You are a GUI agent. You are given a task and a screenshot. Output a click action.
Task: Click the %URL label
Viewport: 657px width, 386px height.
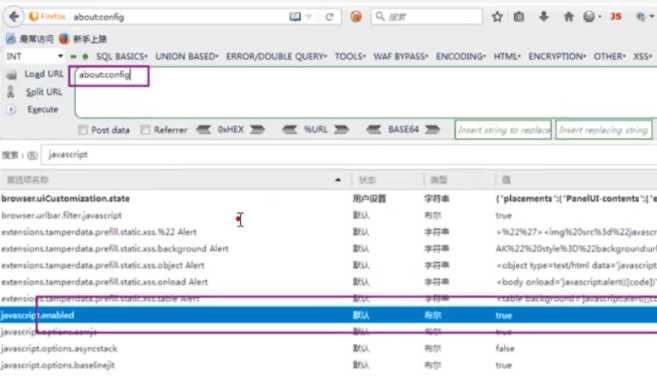click(x=316, y=130)
